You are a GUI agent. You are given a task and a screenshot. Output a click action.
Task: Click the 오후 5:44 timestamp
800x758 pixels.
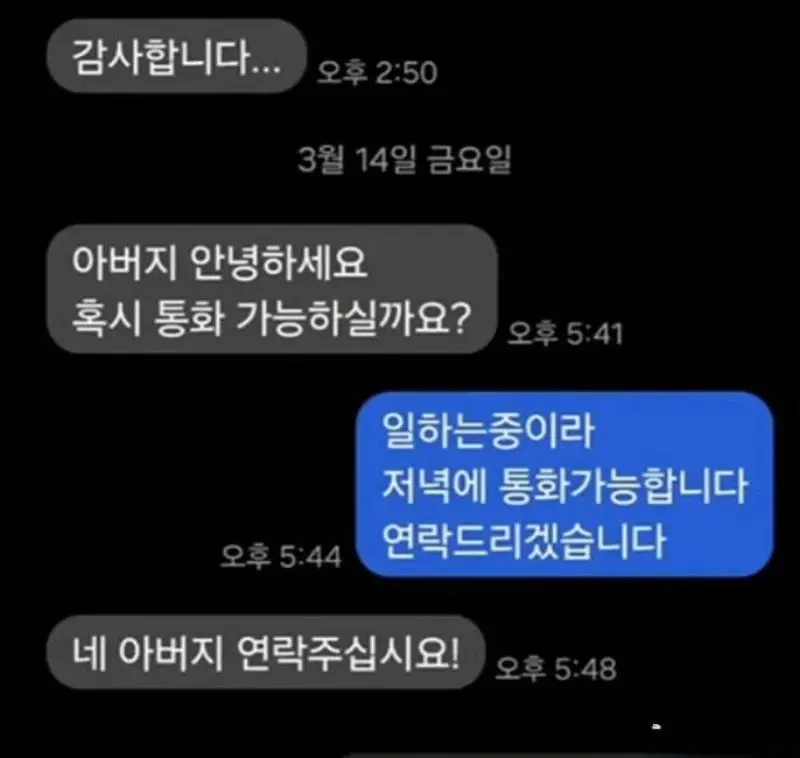coord(281,556)
